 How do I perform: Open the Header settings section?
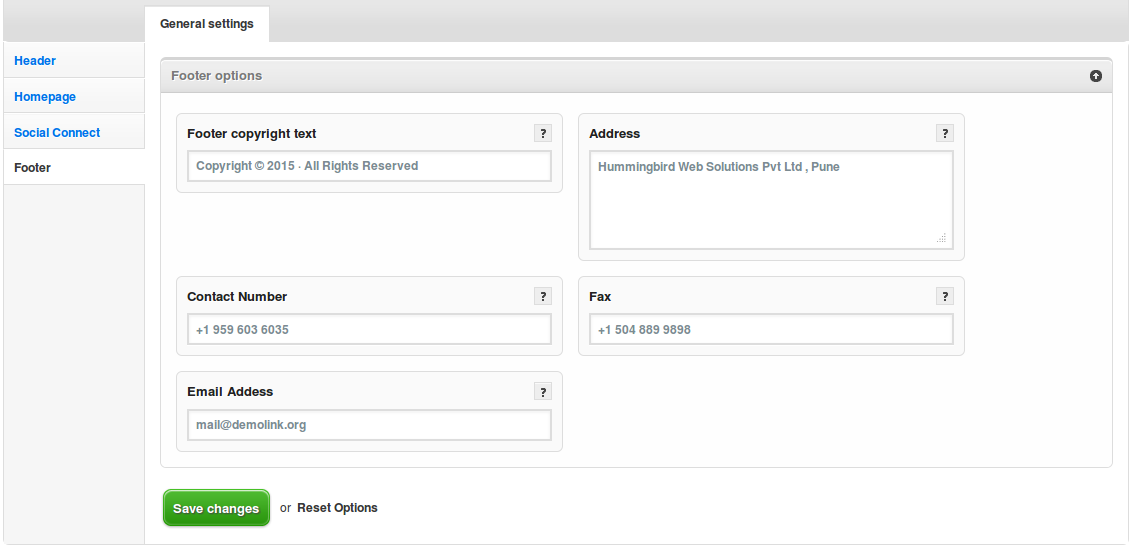[35, 61]
